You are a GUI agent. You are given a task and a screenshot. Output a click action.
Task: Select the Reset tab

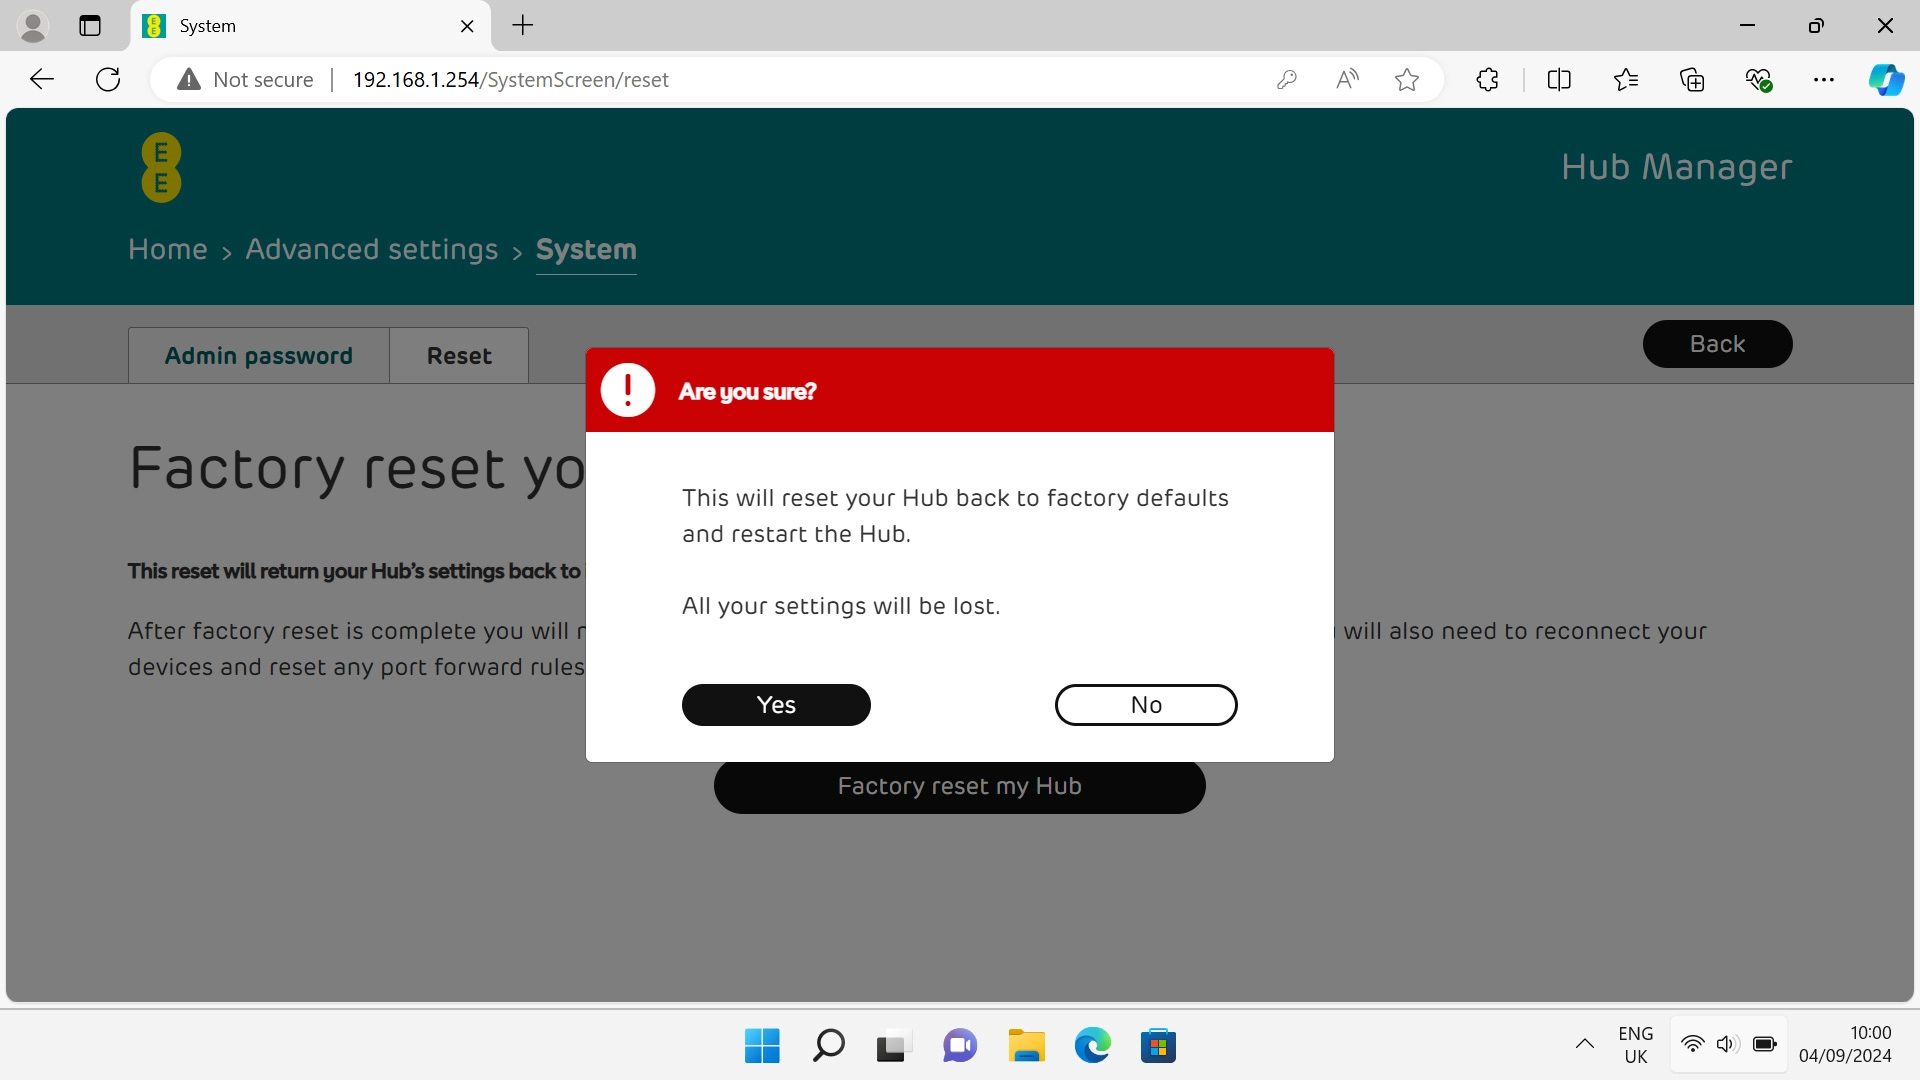point(459,355)
